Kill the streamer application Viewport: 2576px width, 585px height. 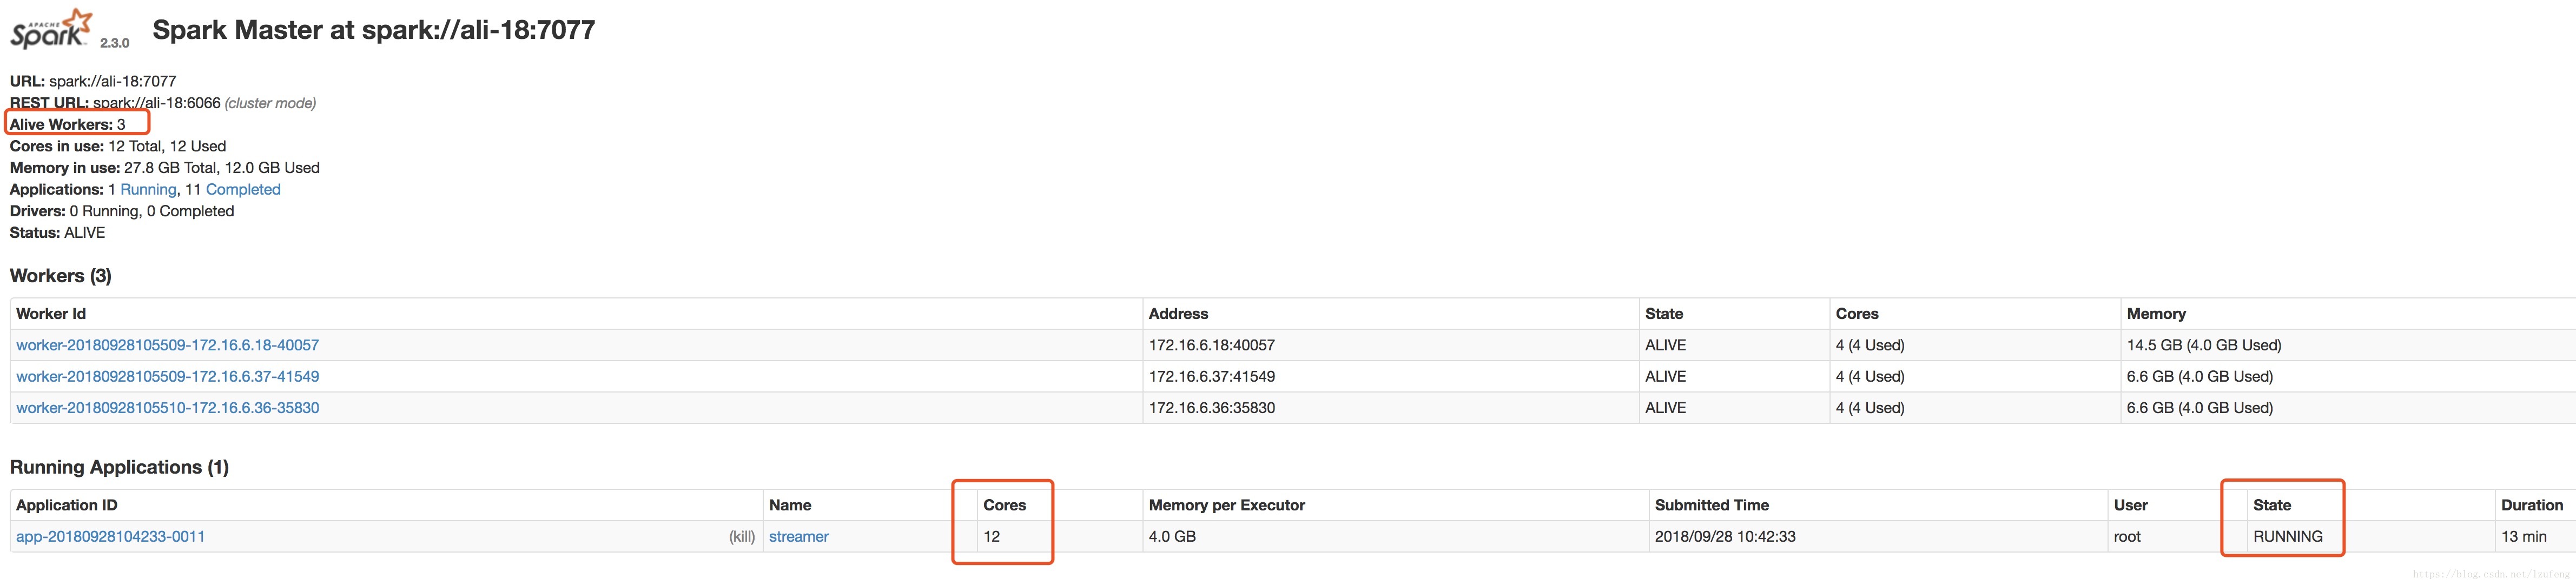point(741,536)
